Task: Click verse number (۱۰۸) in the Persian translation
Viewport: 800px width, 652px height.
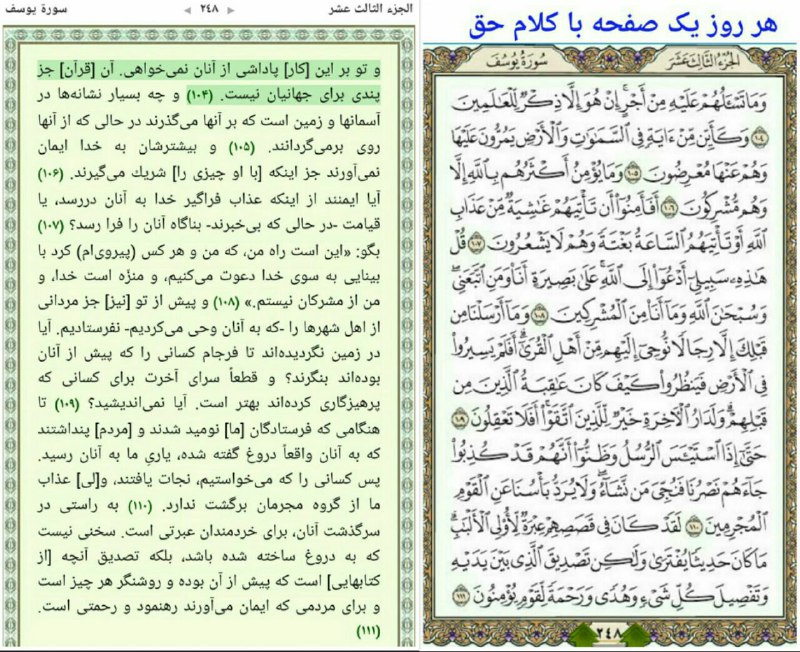Action: [x=226, y=303]
